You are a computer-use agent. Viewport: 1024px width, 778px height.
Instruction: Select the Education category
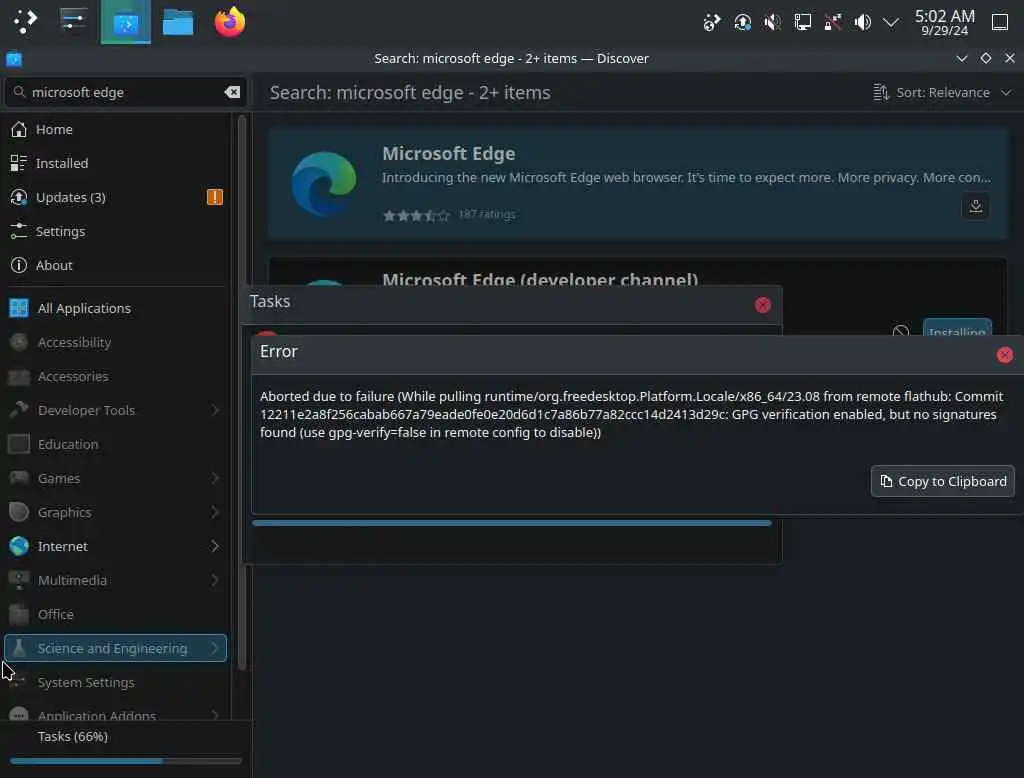[x=116, y=444]
